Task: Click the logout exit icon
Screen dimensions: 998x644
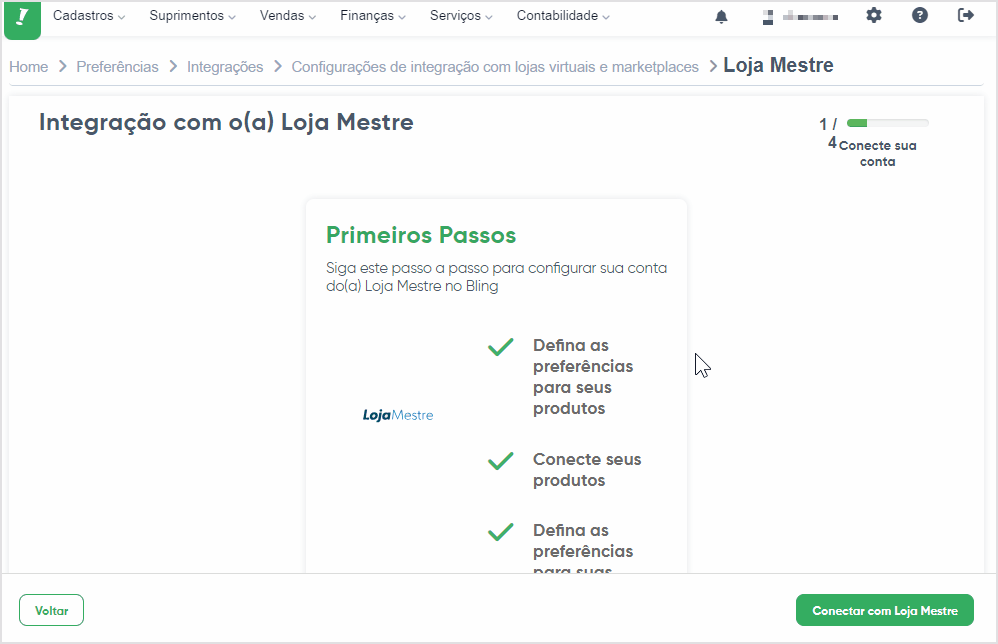Action: 966,15
